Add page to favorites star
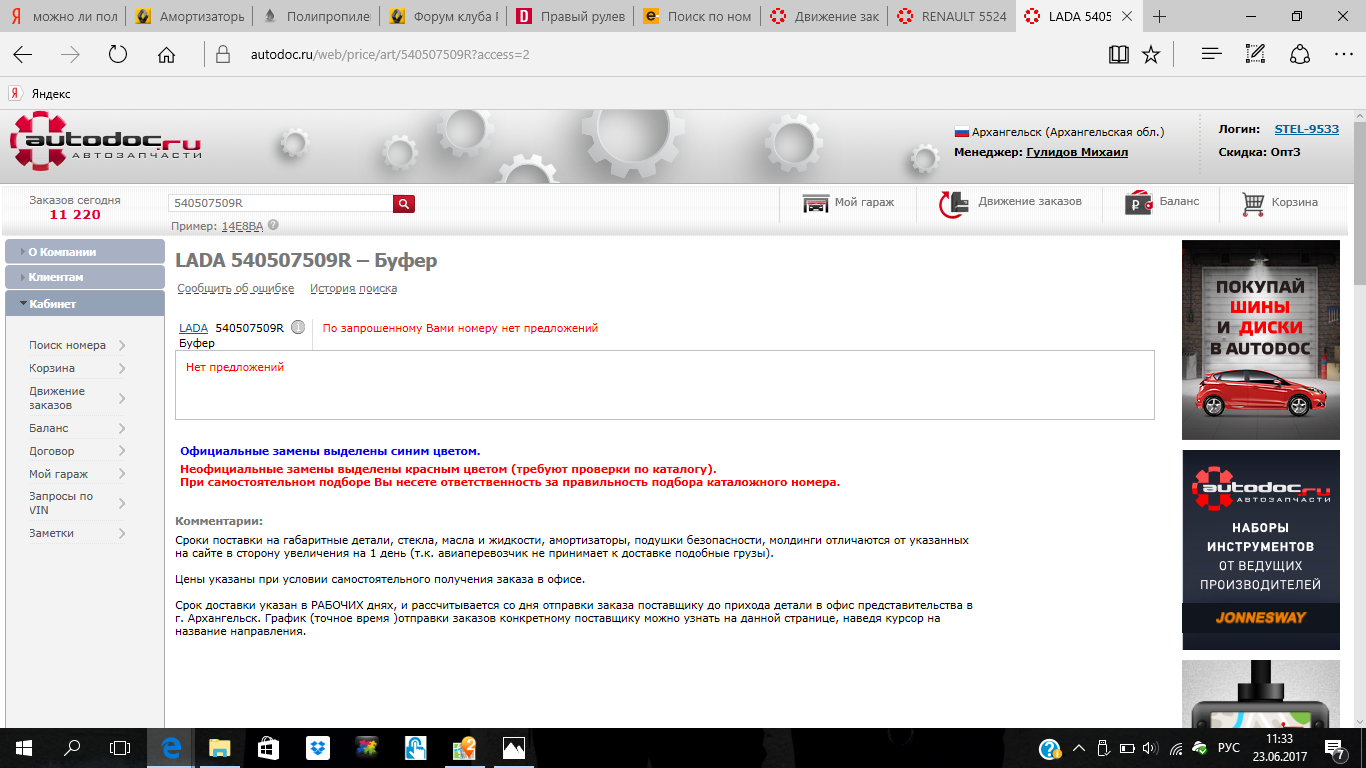 point(1151,55)
